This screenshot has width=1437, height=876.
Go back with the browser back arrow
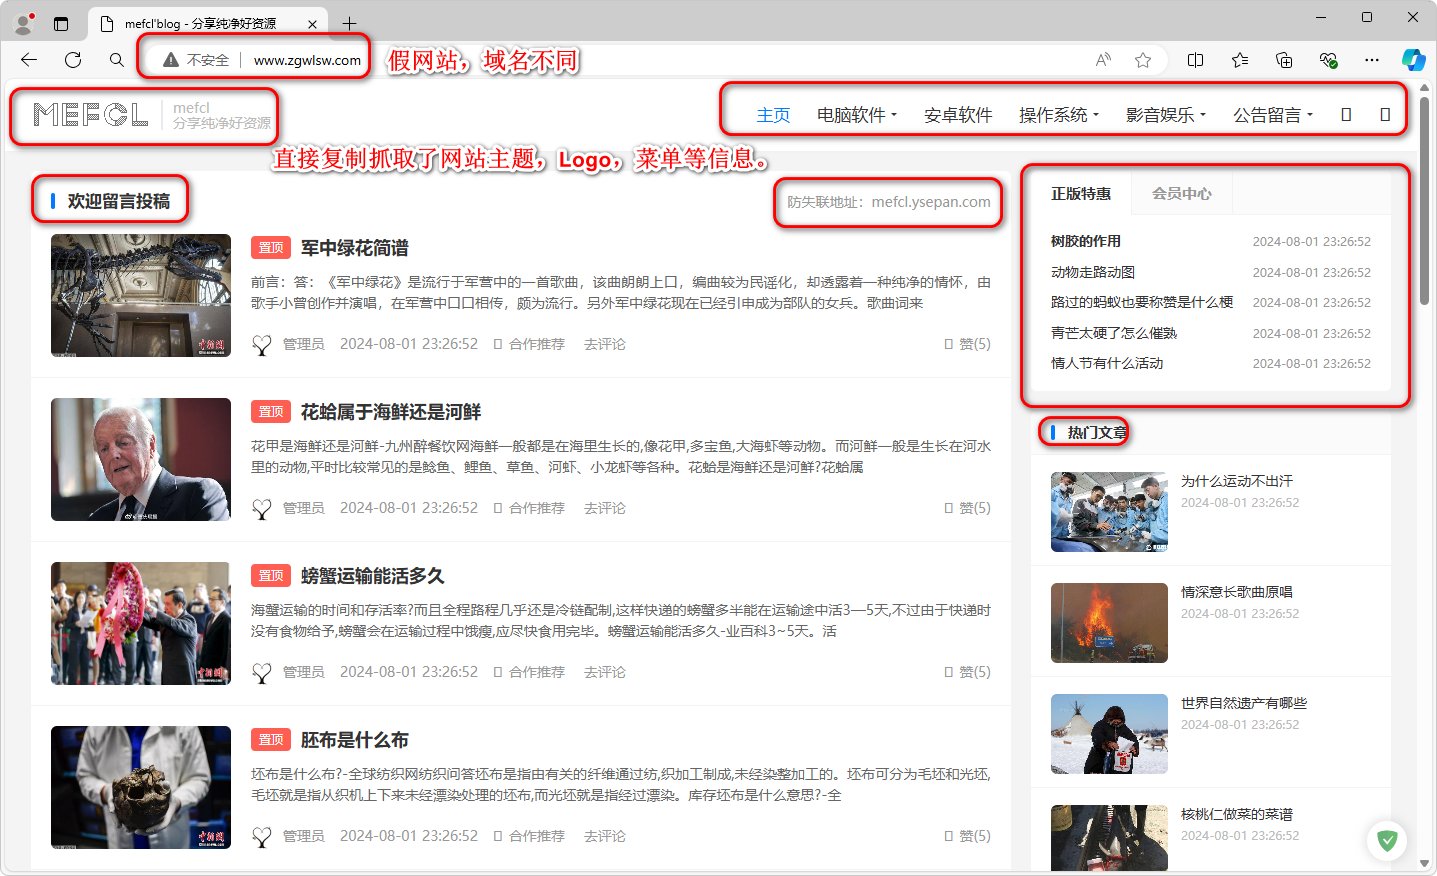[29, 60]
